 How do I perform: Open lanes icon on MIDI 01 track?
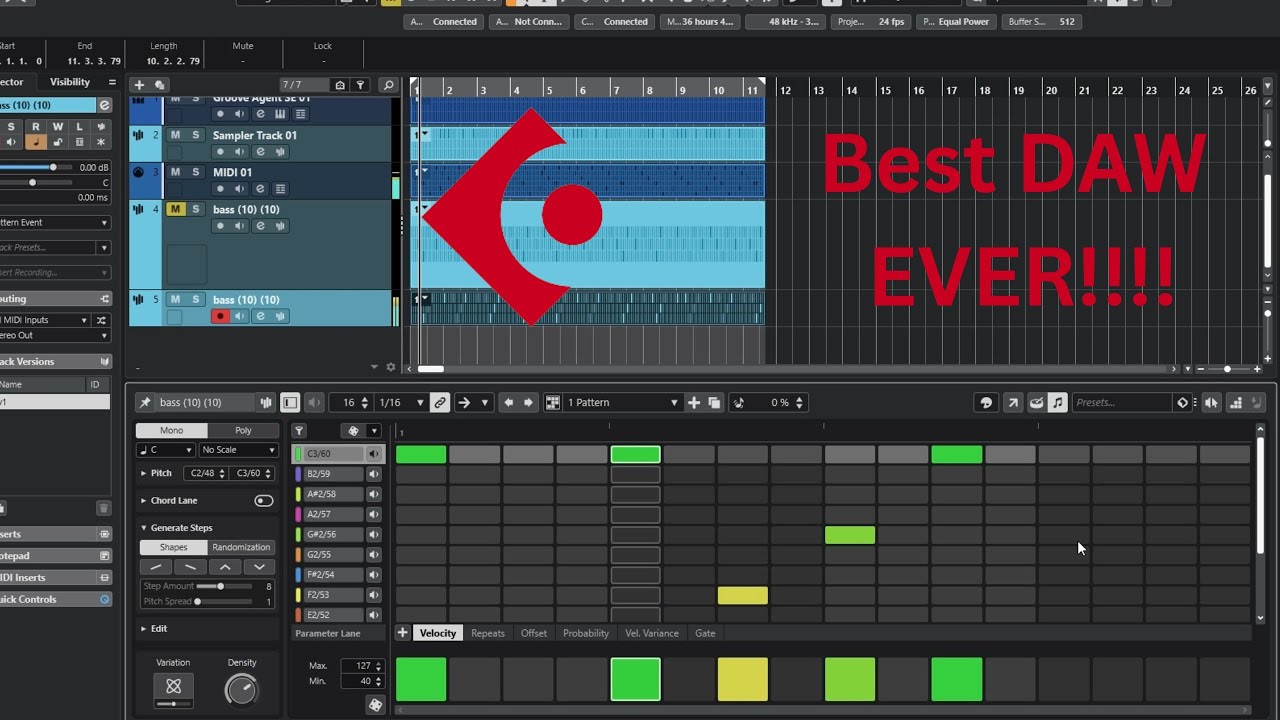tap(280, 189)
